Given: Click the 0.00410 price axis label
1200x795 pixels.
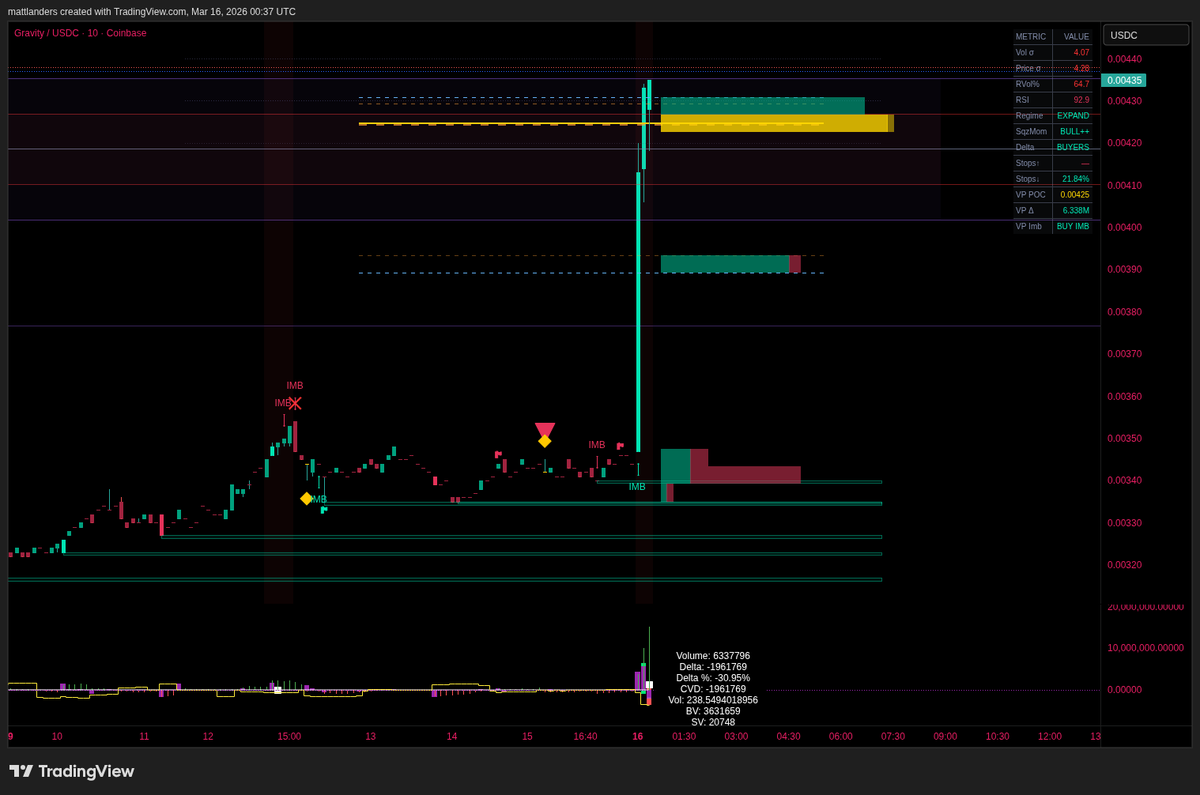Looking at the screenshot, I should (x=1124, y=186).
